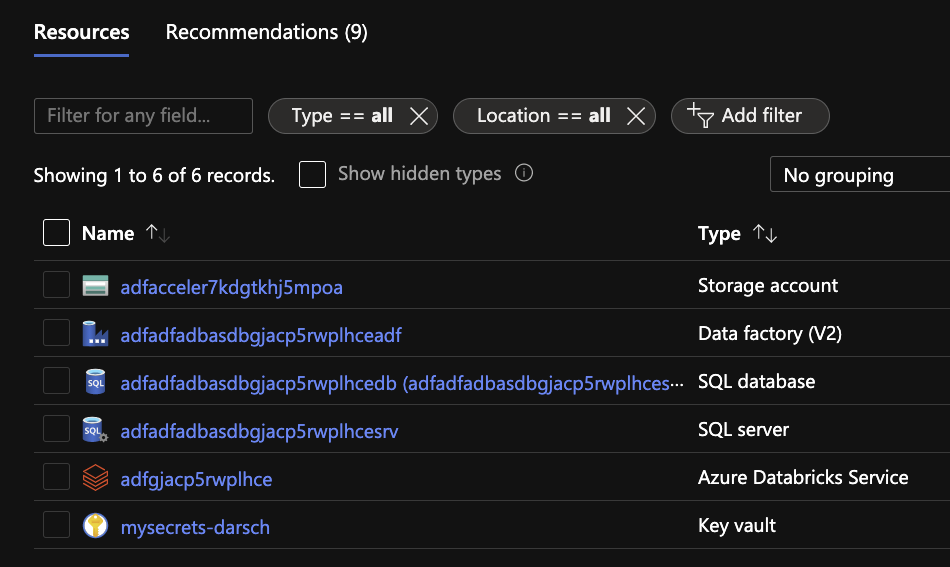This screenshot has width=950, height=567.
Task: Click the 'Data factory (V2)' type cell
Action: [770, 333]
